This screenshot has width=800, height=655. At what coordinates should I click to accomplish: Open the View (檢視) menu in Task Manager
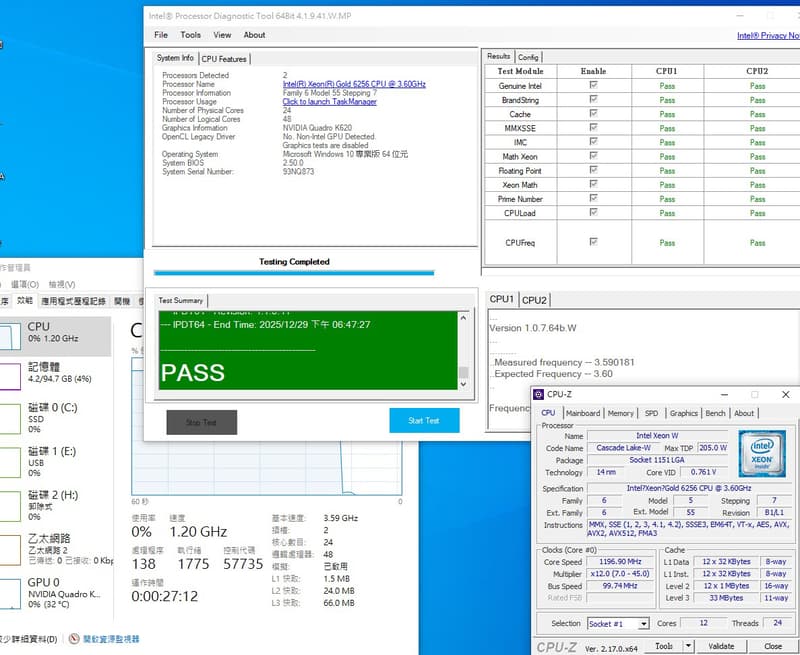[x=62, y=284]
